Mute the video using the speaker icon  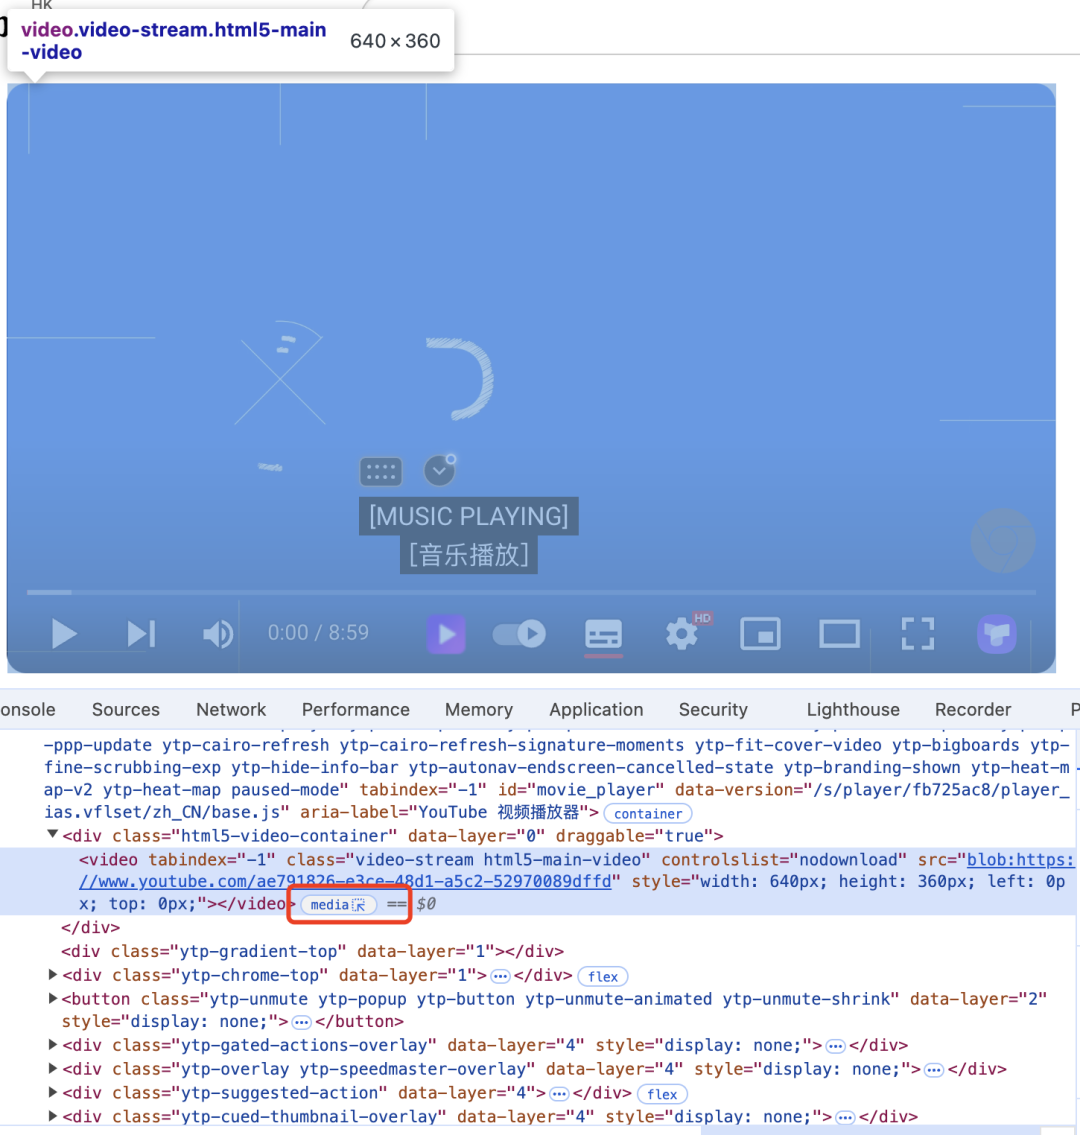click(218, 634)
